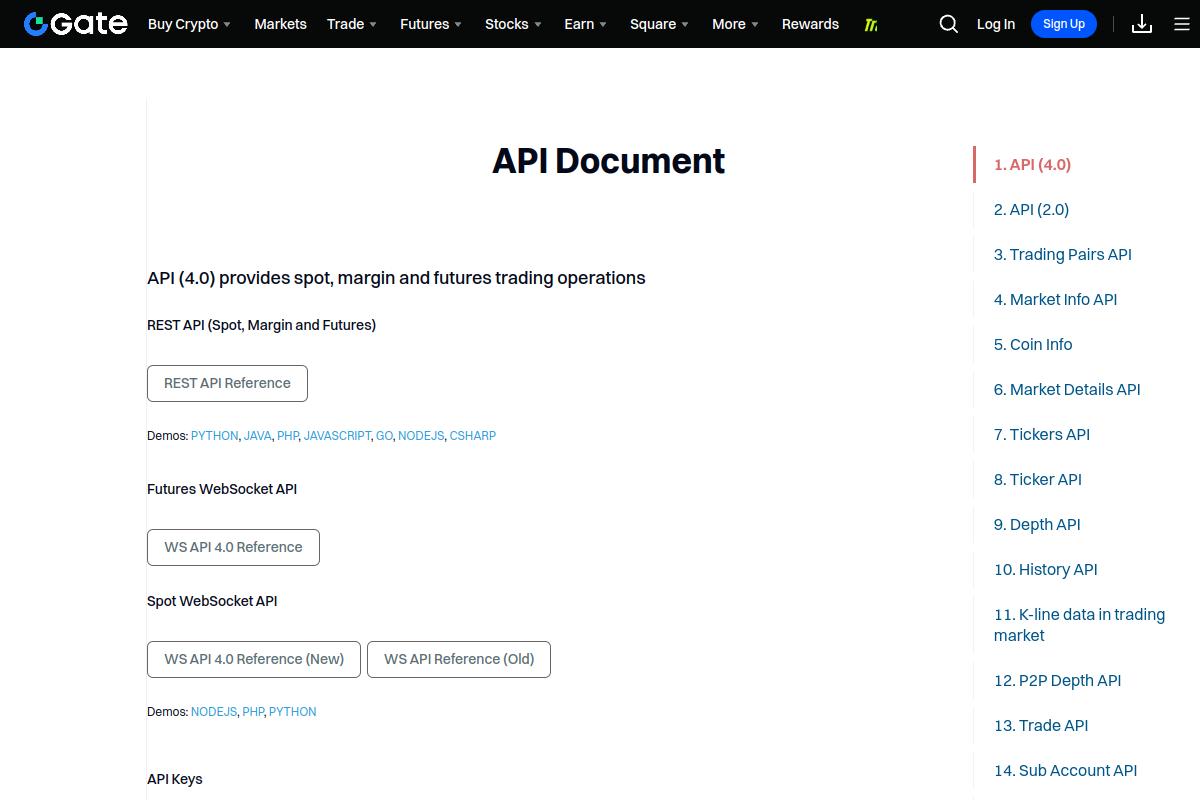This screenshot has width=1200, height=800.
Task: Go to the Markets menu item
Action: click(281, 24)
